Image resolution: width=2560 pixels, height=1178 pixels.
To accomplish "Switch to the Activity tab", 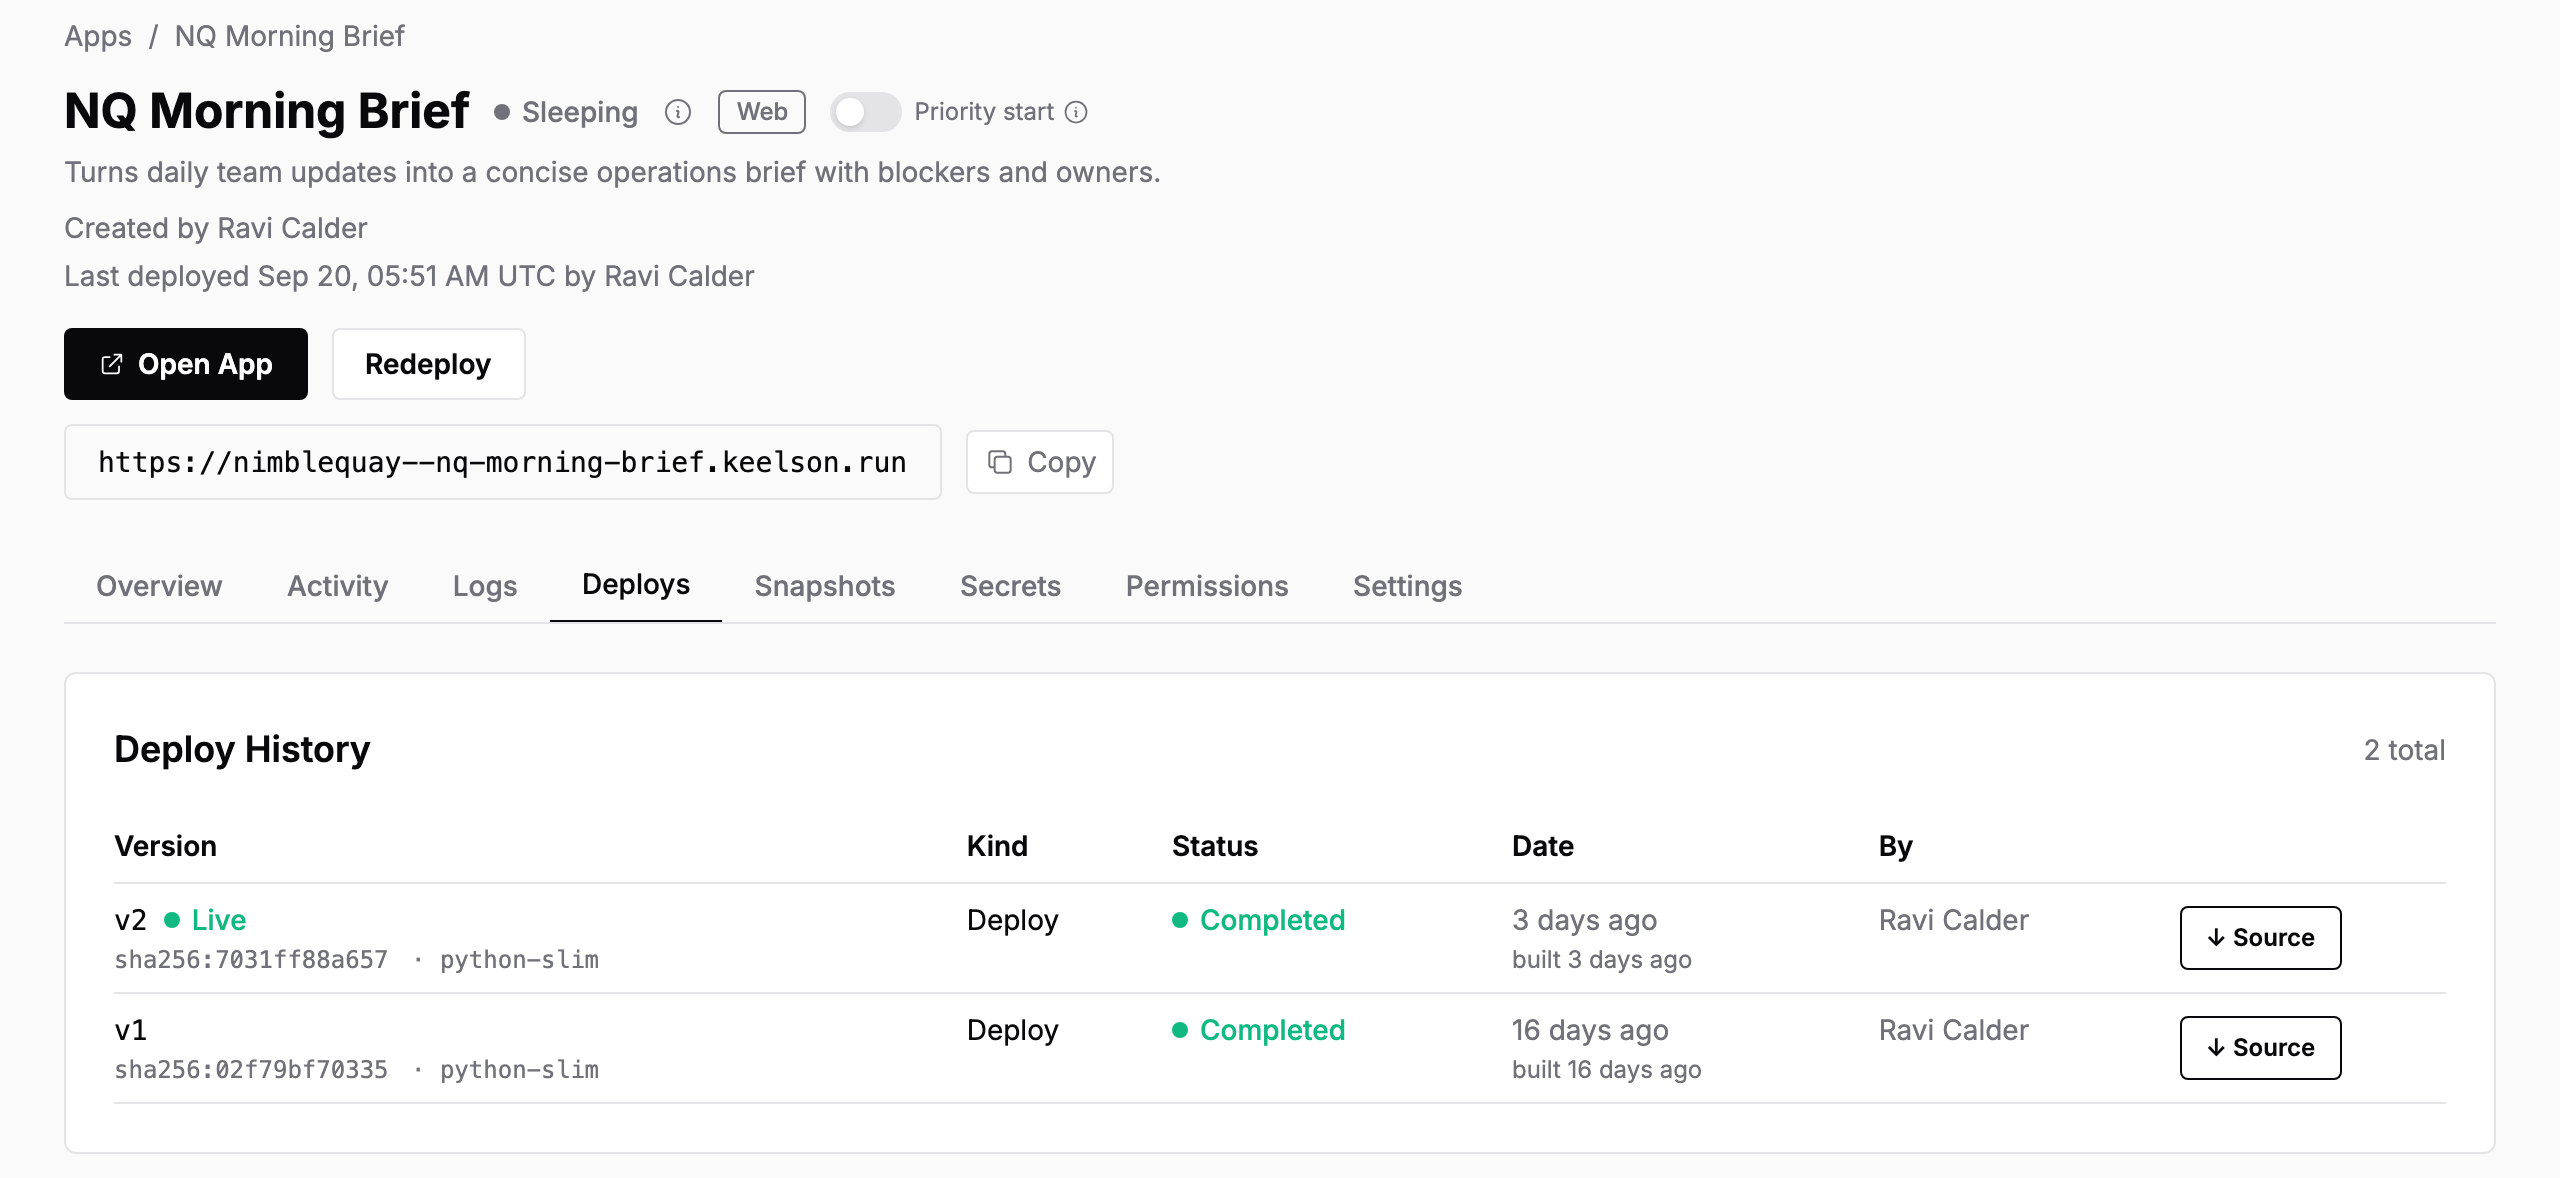I will pos(338,586).
